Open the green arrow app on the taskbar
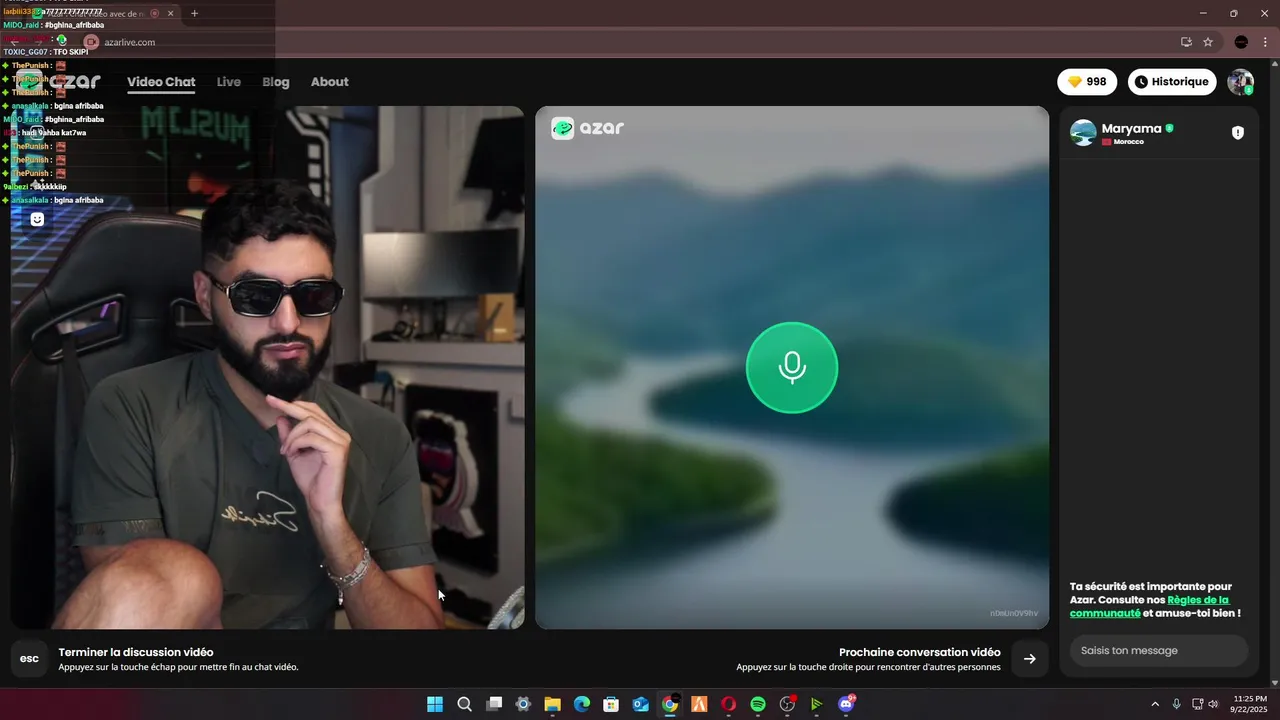This screenshot has height=720, width=1280. coord(817,704)
